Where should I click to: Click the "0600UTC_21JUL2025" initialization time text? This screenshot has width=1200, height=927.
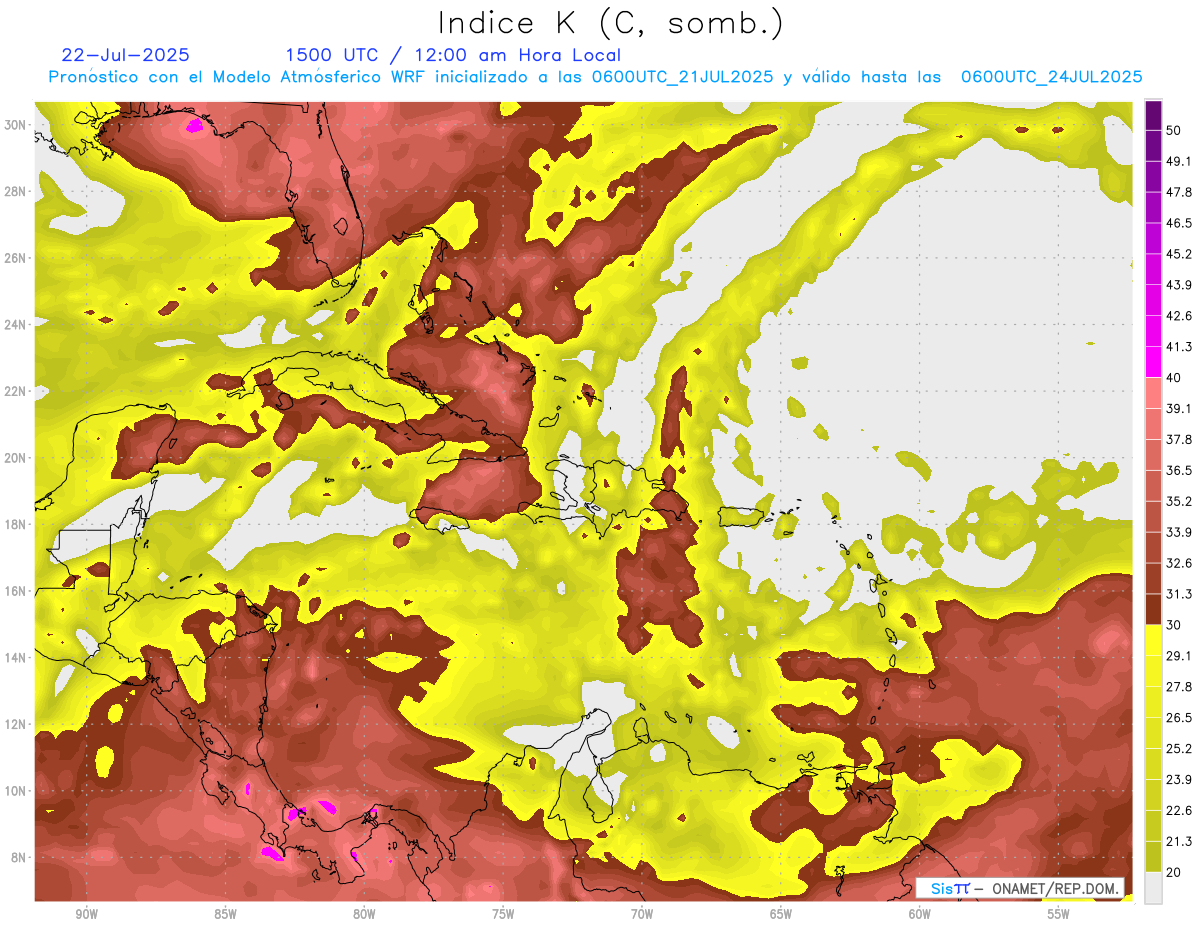(682, 77)
